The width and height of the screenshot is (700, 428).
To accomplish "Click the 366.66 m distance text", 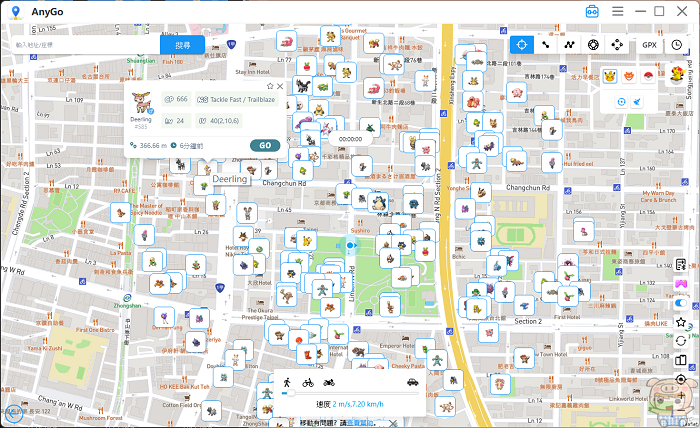I will [153, 145].
